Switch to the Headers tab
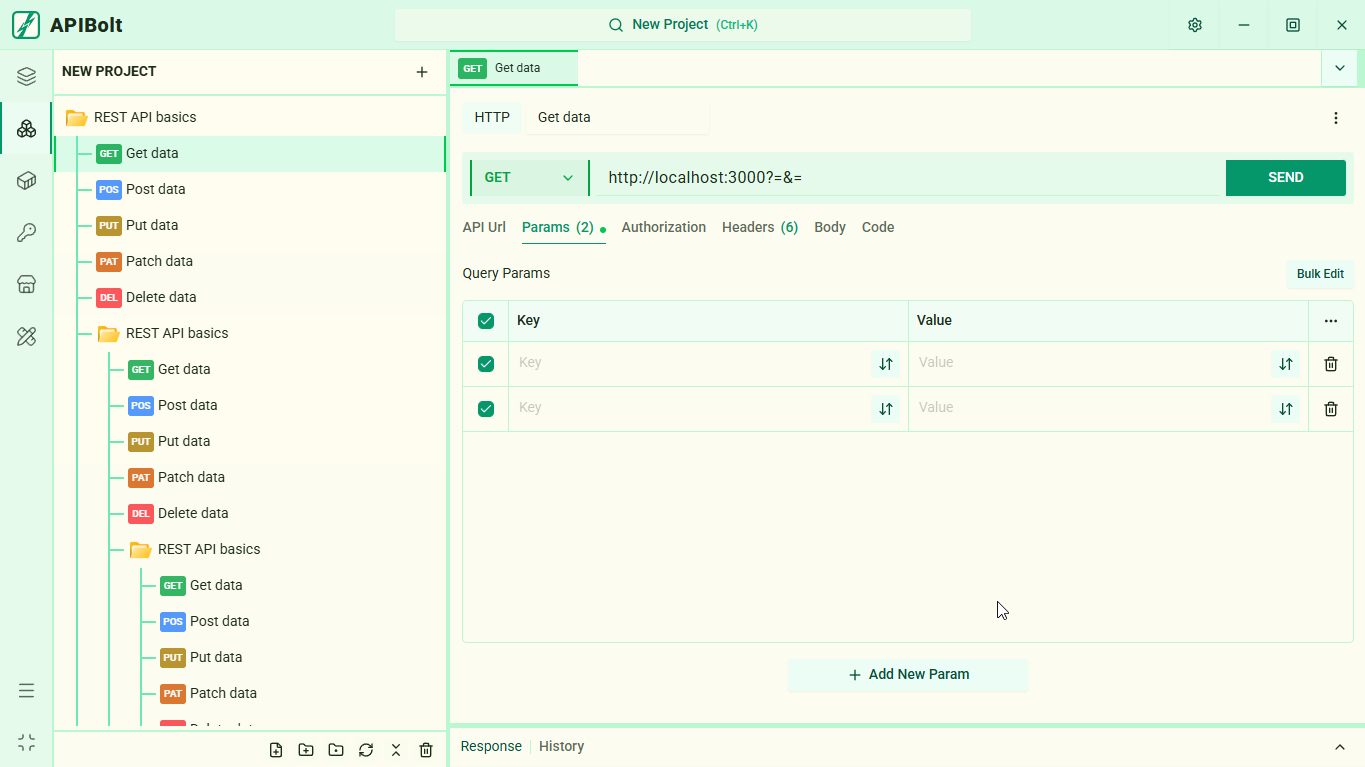This screenshot has width=1365, height=767. tap(760, 227)
